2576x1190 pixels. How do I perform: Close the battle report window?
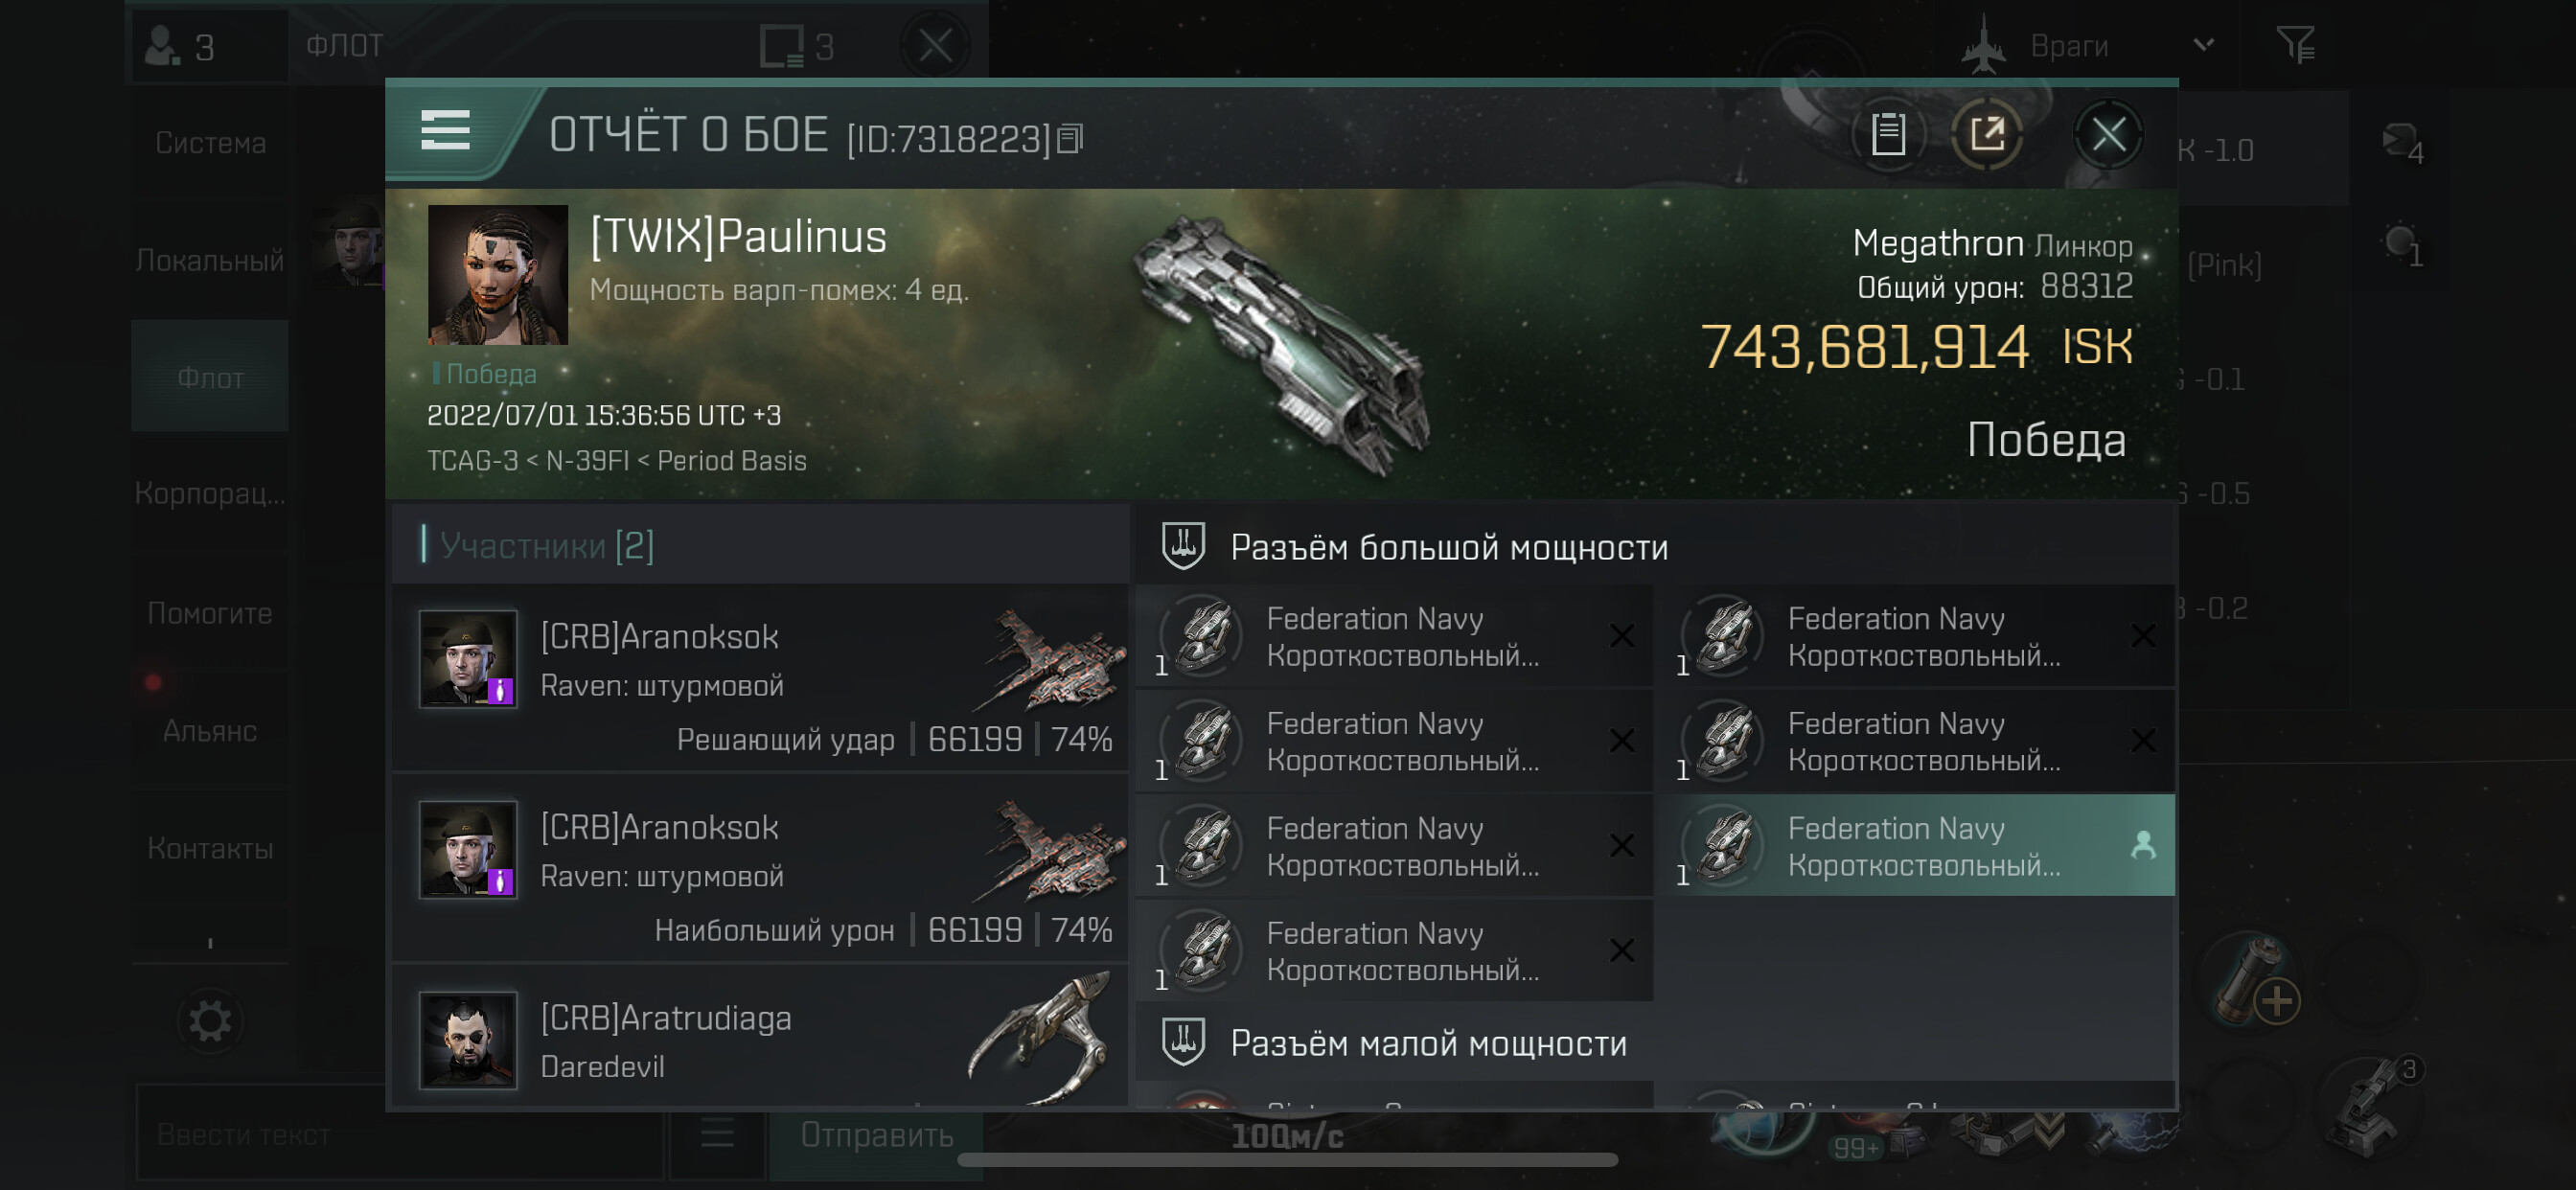(x=2109, y=134)
